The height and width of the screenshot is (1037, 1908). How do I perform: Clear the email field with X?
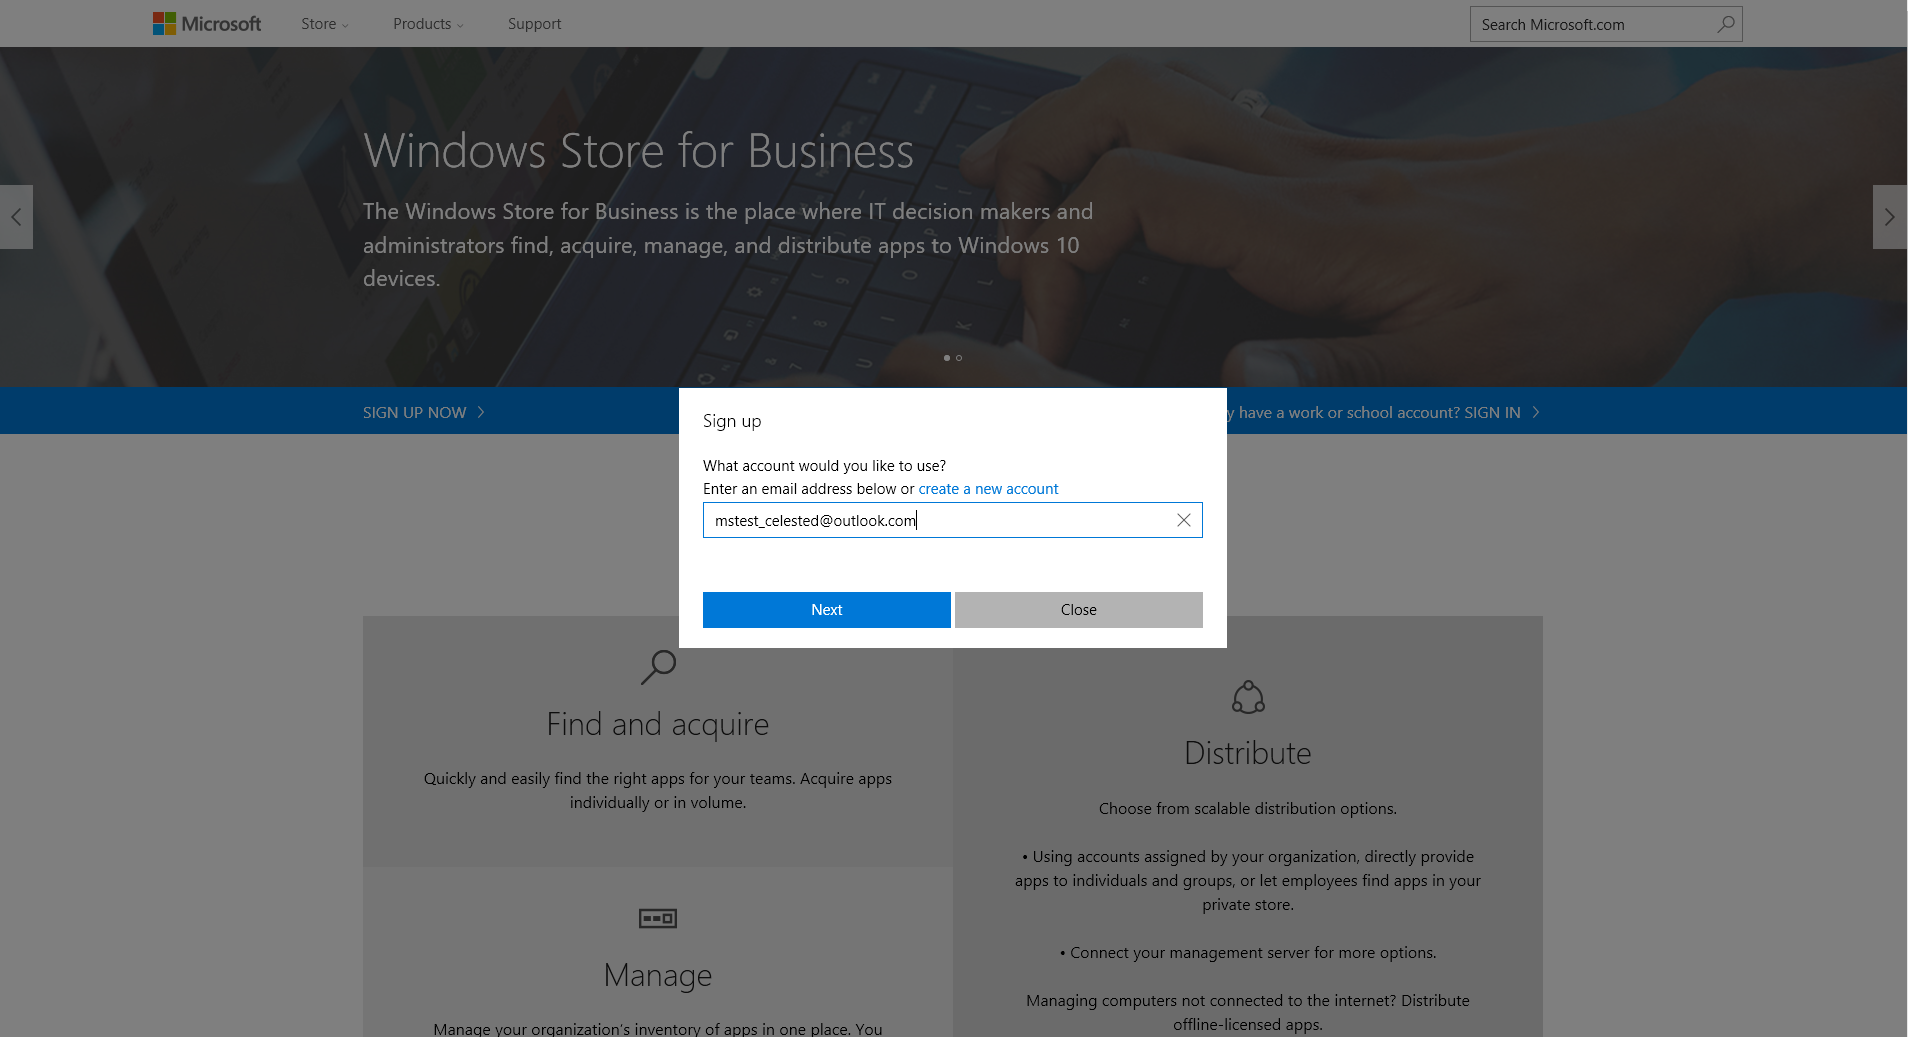tap(1184, 520)
